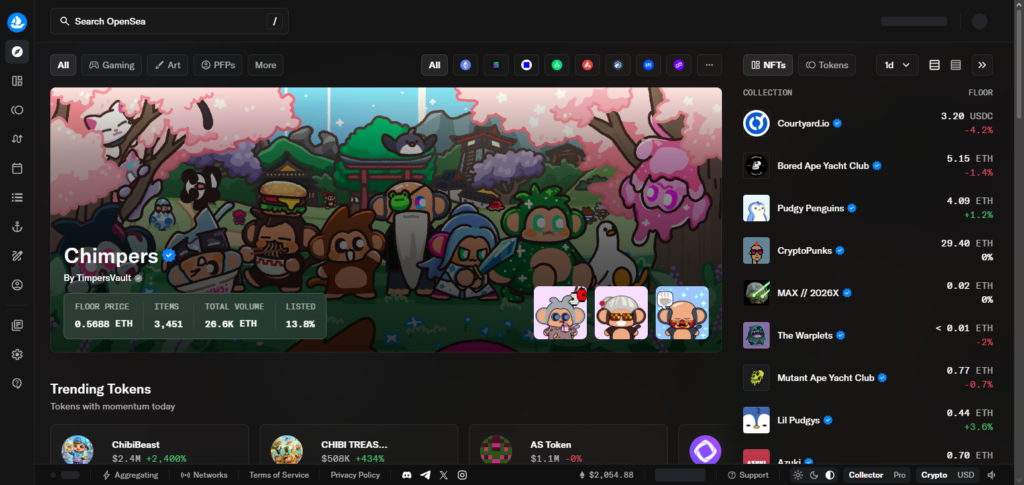The image size is (1024, 485).
Task: Open the Telegram icon in footer
Action: pos(425,475)
